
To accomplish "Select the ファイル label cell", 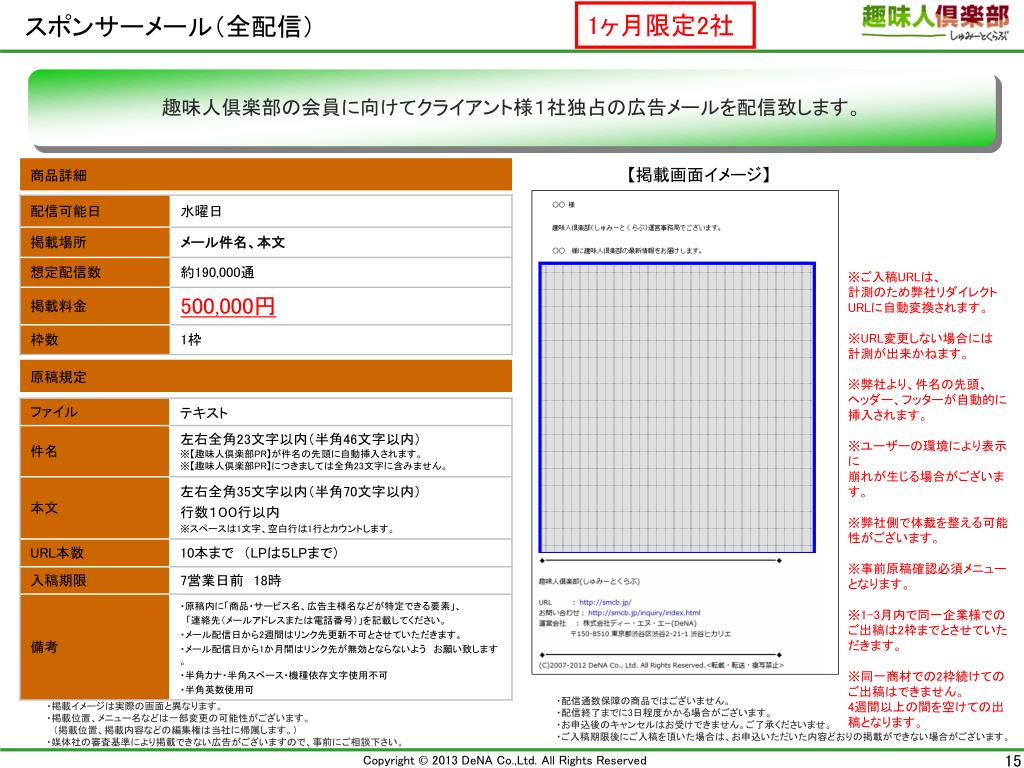I will (95, 412).
